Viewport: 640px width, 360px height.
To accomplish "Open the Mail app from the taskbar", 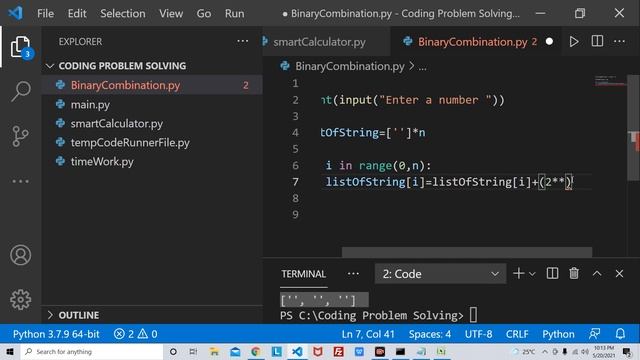I will (235, 351).
